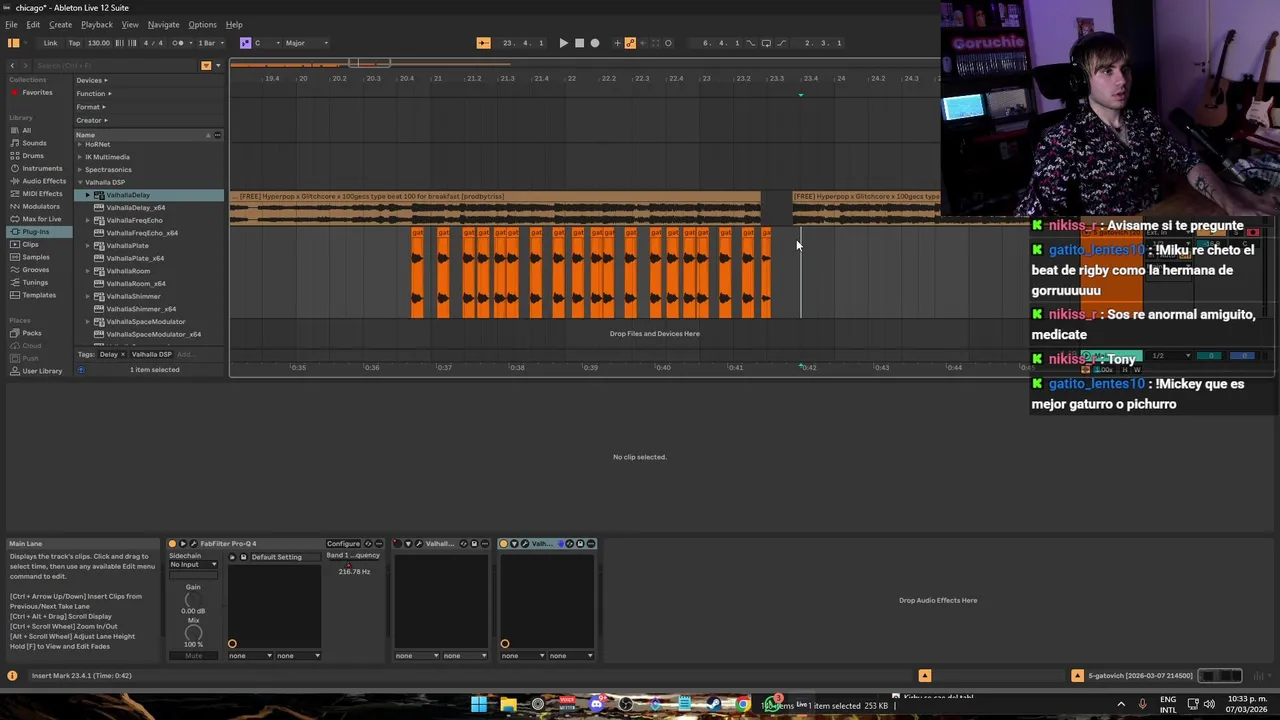The image size is (1280, 720).
Task: Select ValhallaShimmer in plug-in list
Action: pyautogui.click(x=133, y=296)
